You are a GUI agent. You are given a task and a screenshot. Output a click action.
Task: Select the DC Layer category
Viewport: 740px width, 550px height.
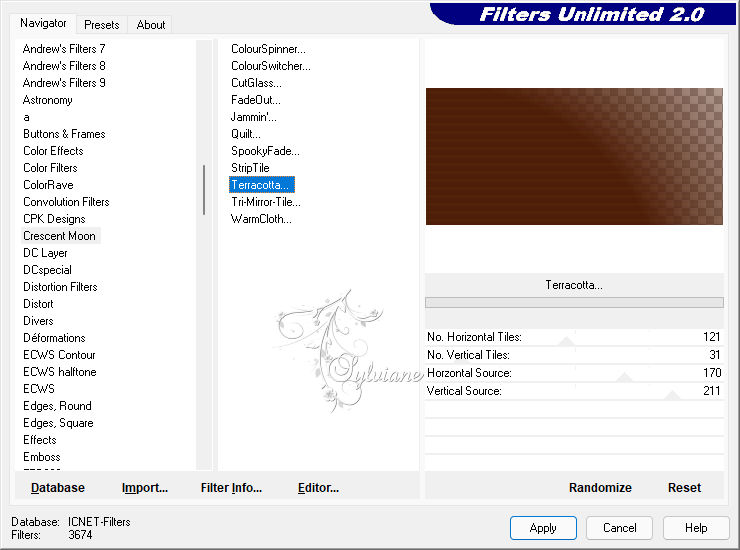coord(45,253)
